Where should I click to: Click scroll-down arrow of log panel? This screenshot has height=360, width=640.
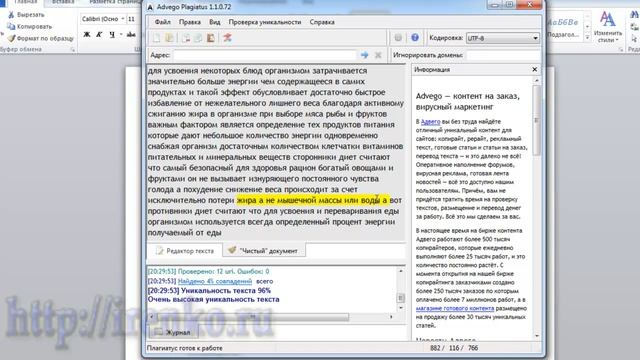(401, 308)
